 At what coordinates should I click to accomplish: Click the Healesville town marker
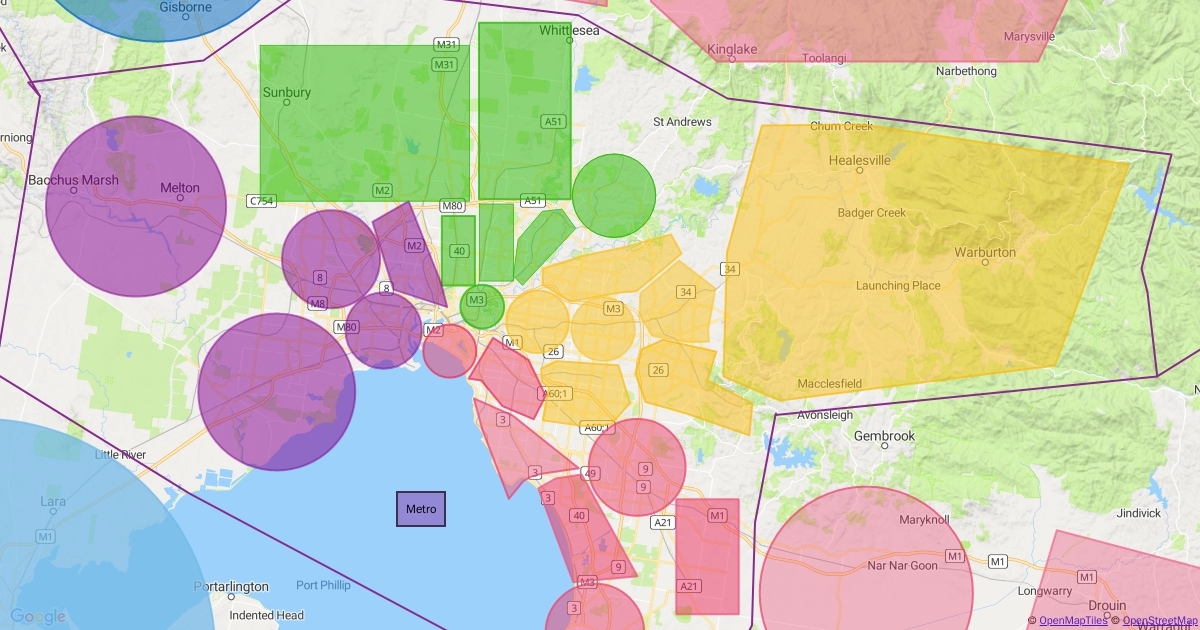pyautogui.click(x=860, y=170)
